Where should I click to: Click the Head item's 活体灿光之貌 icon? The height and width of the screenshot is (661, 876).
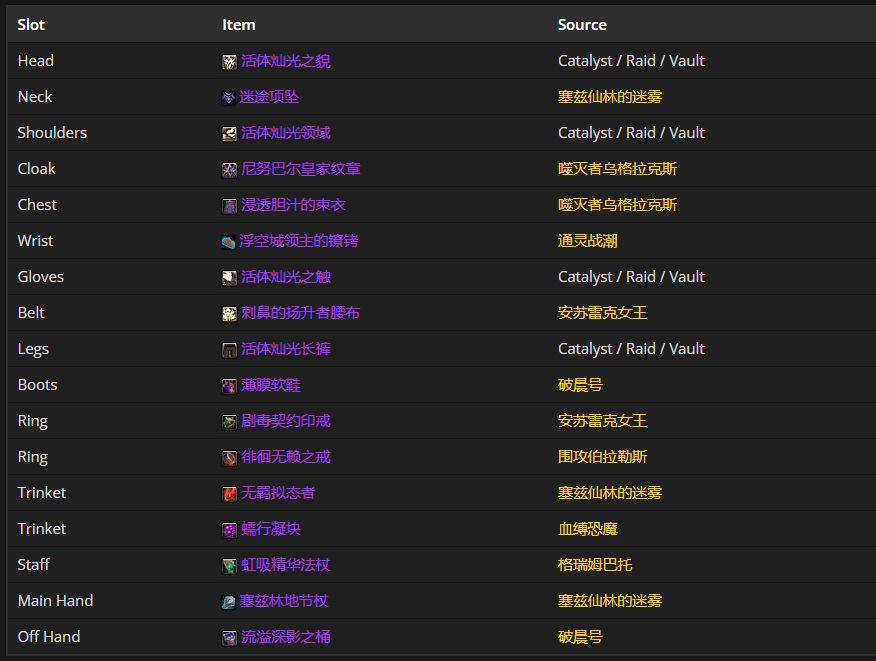(x=227, y=60)
